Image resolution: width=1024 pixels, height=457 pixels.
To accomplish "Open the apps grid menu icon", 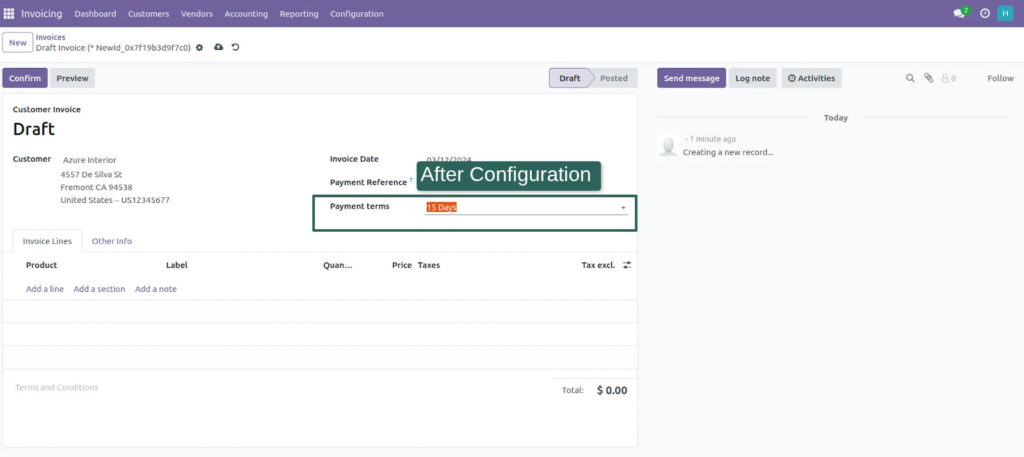I will [9, 14].
